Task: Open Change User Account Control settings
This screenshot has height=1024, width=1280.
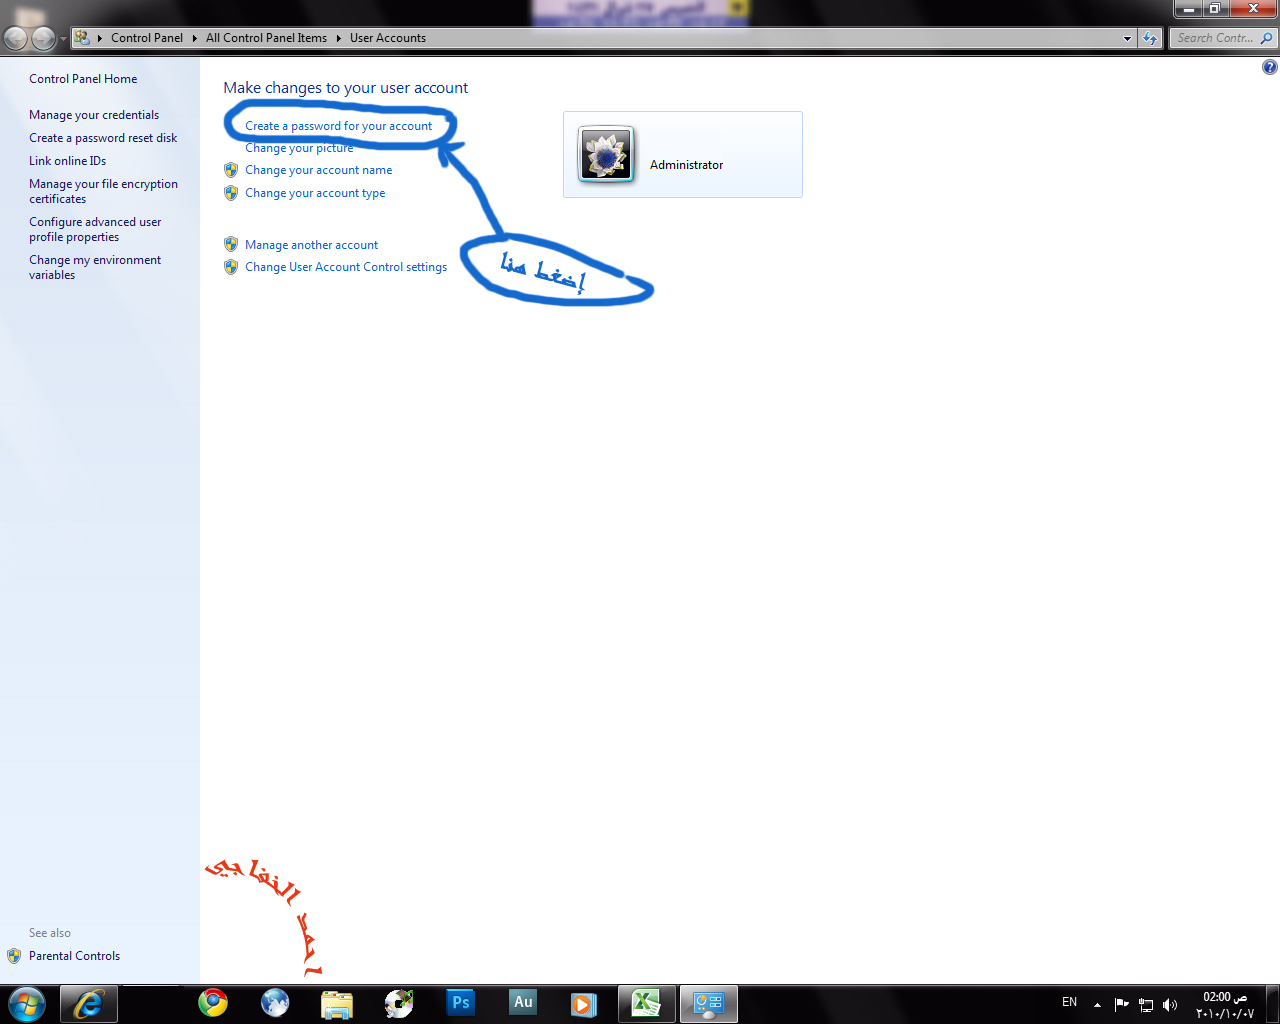Action: 345,267
